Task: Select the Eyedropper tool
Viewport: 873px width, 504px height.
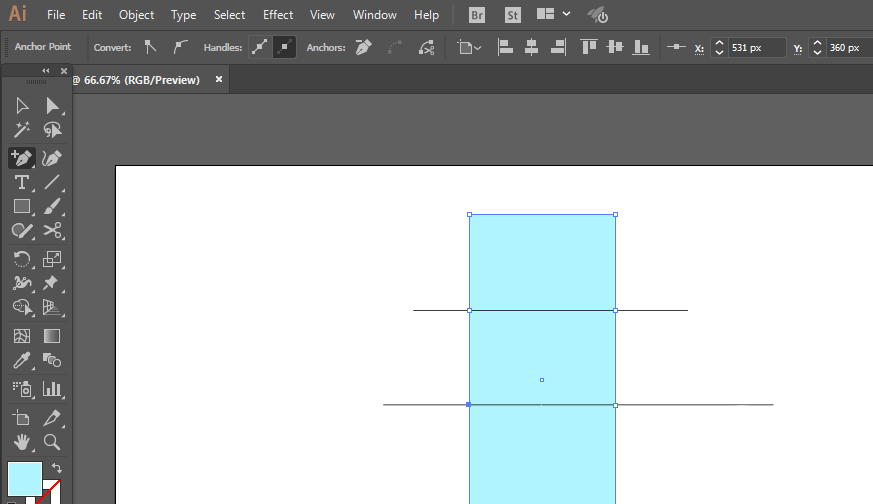Action: (x=21, y=361)
